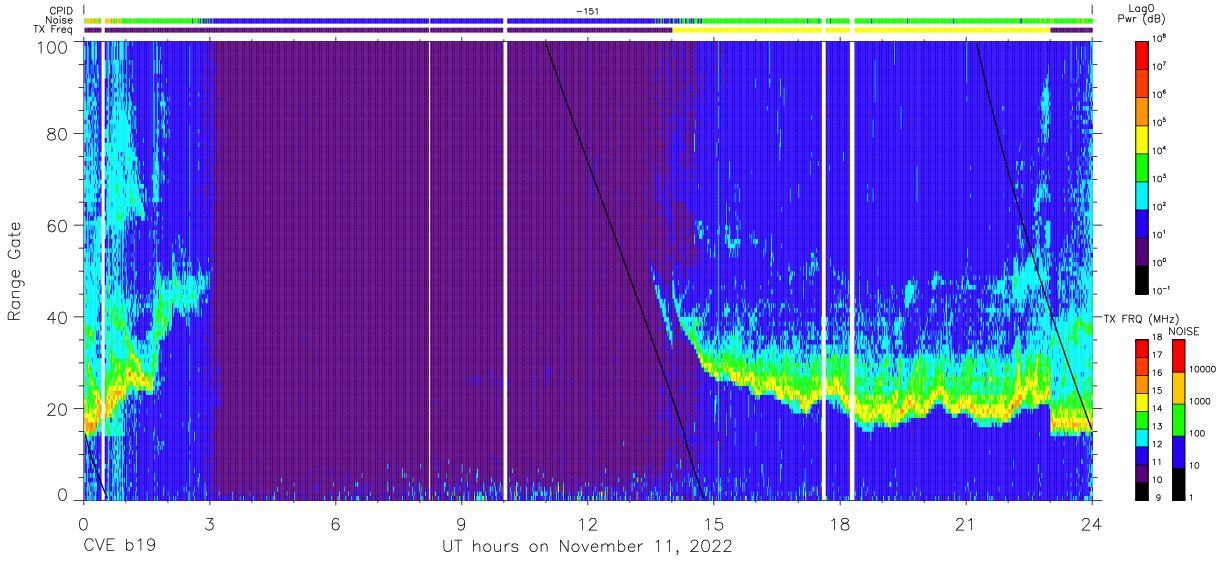Screen dimensions: 1228x567
Task: Click the yellow segment of NOISE colorbar
Action: click(x=1178, y=388)
